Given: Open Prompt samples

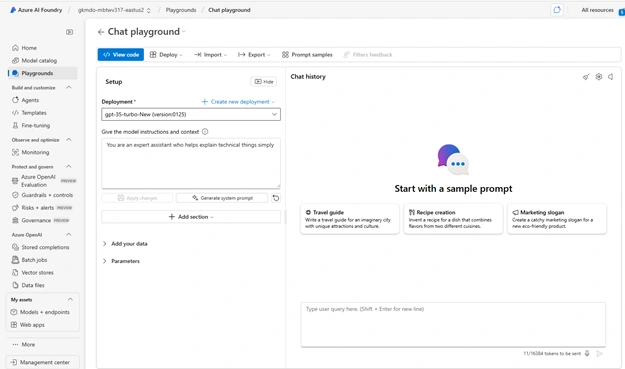Looking at the screenshot, I should (307, 55).
